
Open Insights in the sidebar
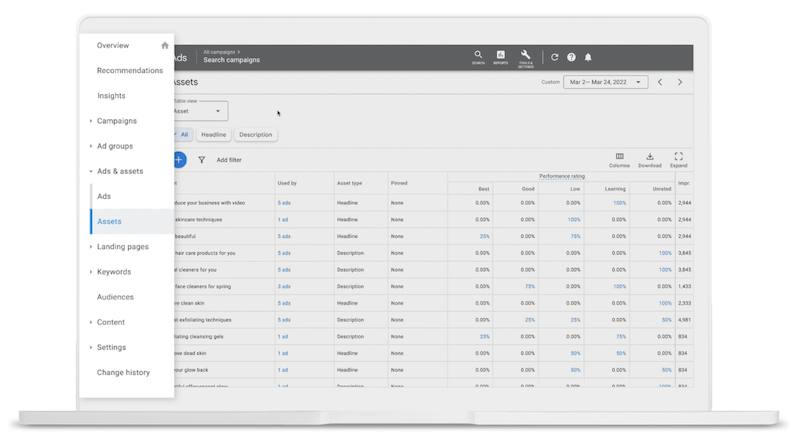point(111,95)
